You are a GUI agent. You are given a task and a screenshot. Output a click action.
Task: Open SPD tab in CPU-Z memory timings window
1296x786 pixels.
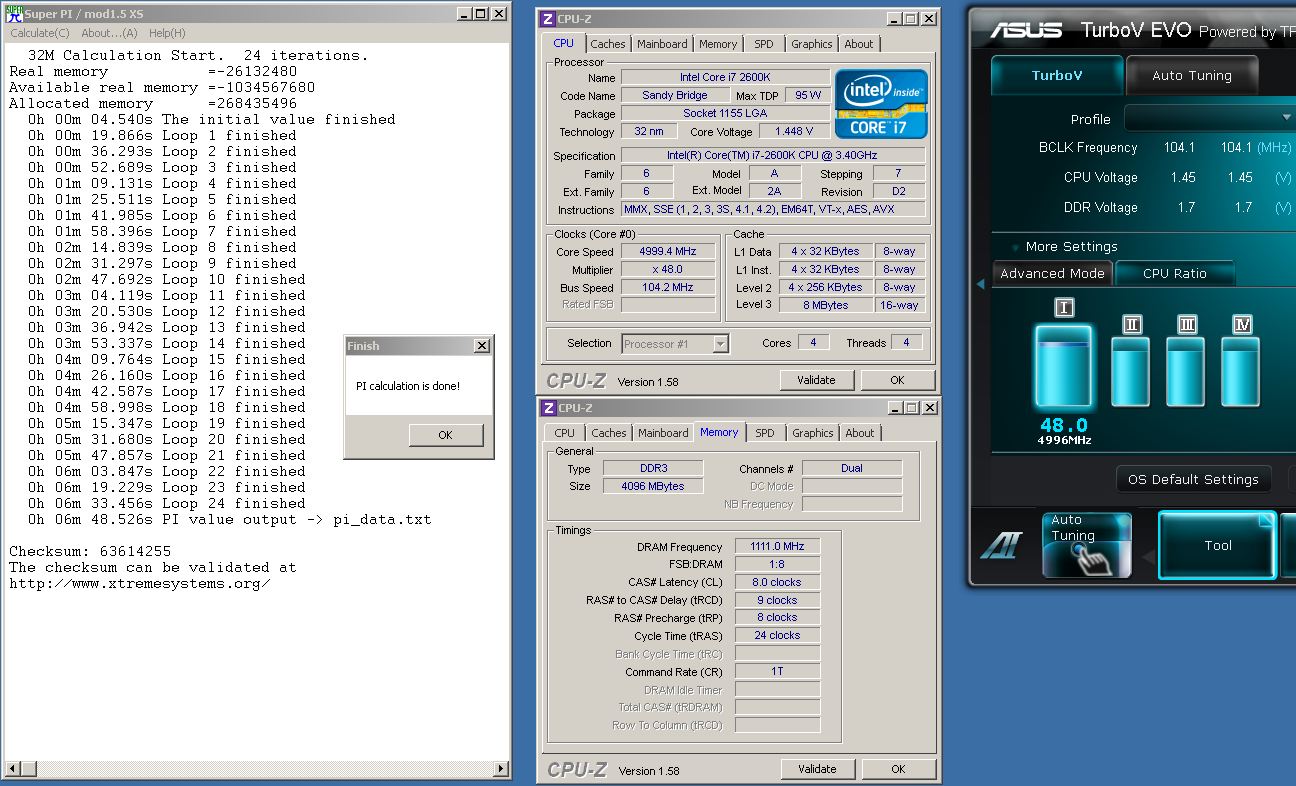tap(765, 433)
